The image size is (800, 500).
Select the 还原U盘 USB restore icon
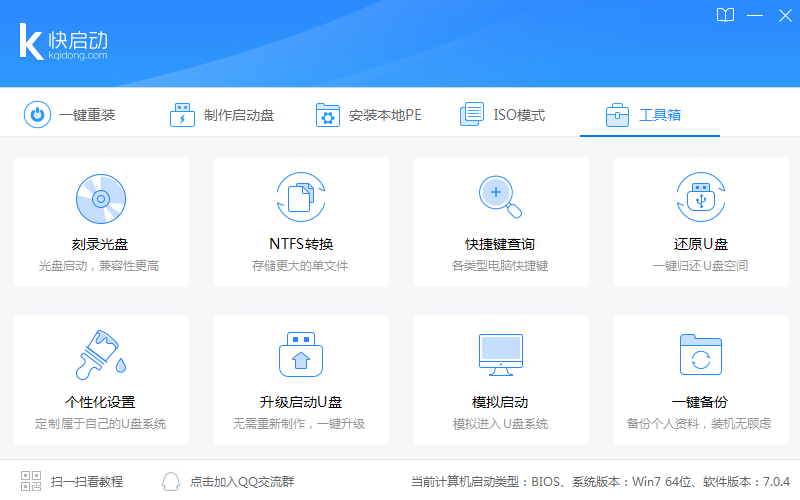coord(701,197)
